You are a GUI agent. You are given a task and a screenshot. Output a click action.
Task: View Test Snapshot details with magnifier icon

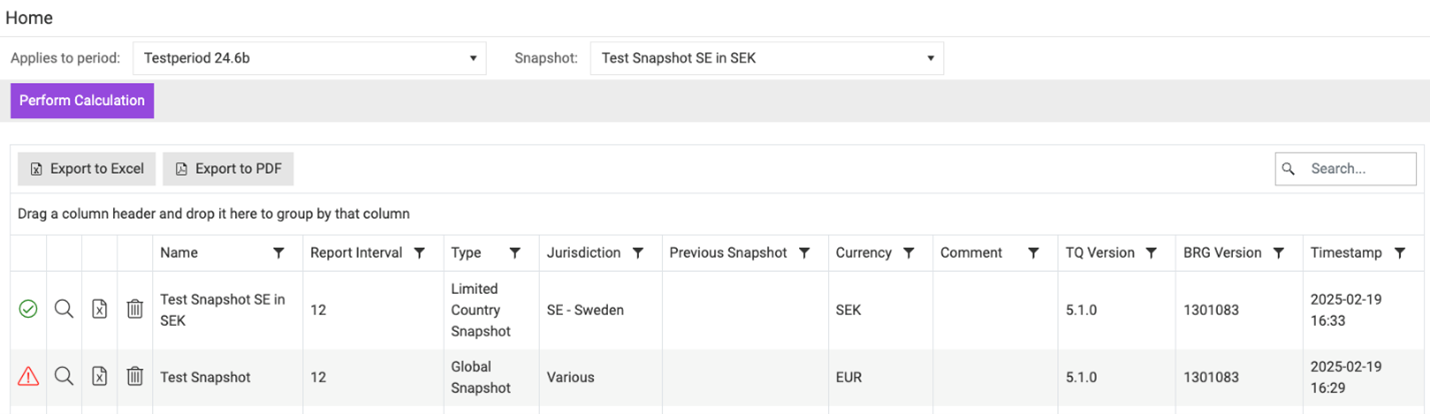click(x=64, y=377)
